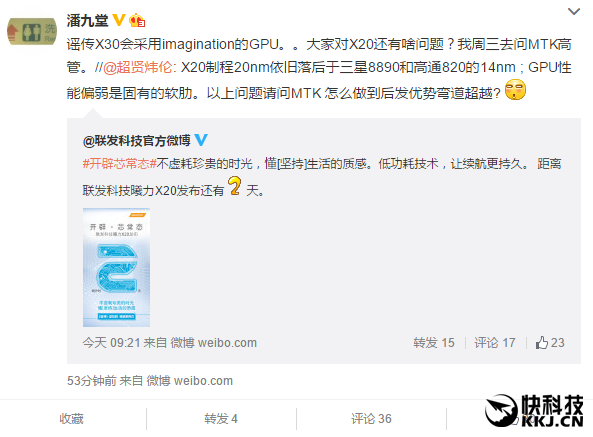The image size is (593, 437).
Task: Open the 53分钟前 timestamp link
Action: pyautogui.click(x=92, y=381)
